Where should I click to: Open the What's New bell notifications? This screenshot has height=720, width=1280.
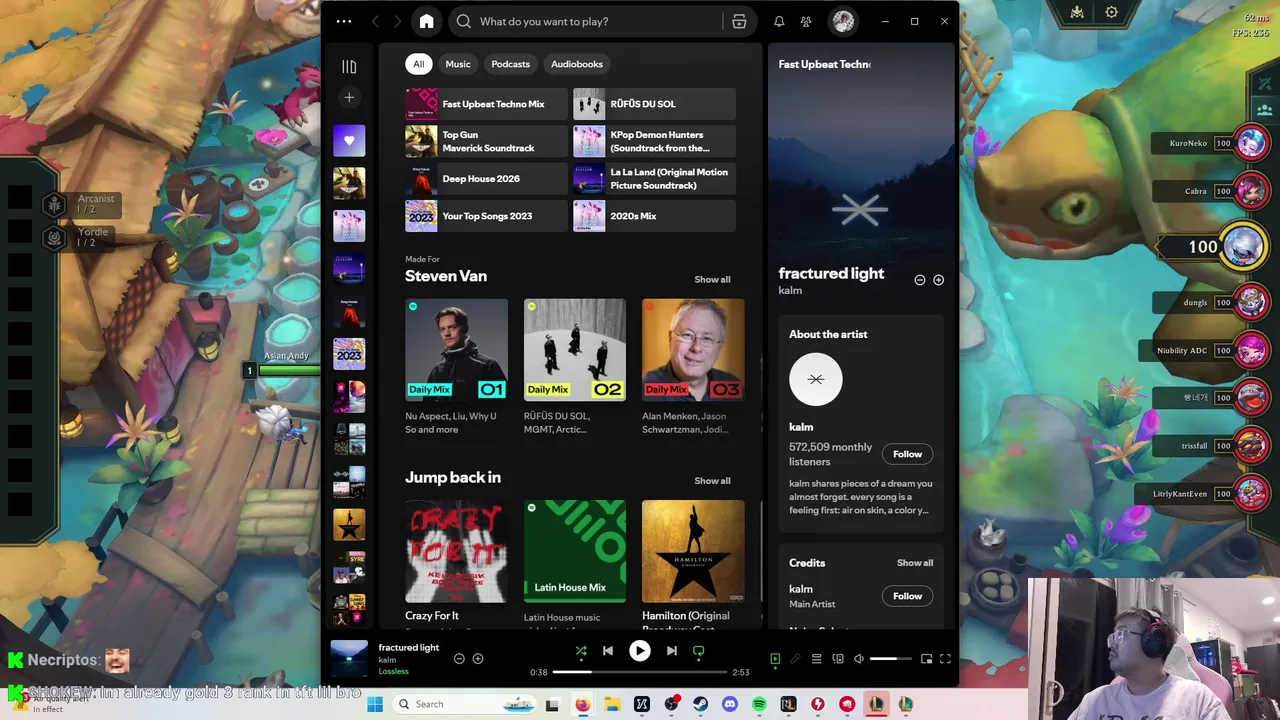pos(779,21)
